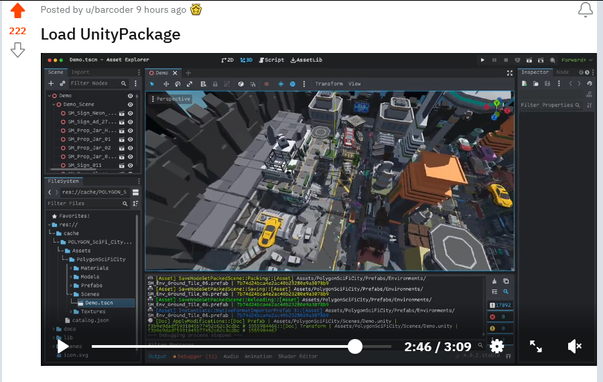Expand the Prefabs folder
The width and height of the screenshot is (603, 382).
pyautogui.click(x=71, y=285)
